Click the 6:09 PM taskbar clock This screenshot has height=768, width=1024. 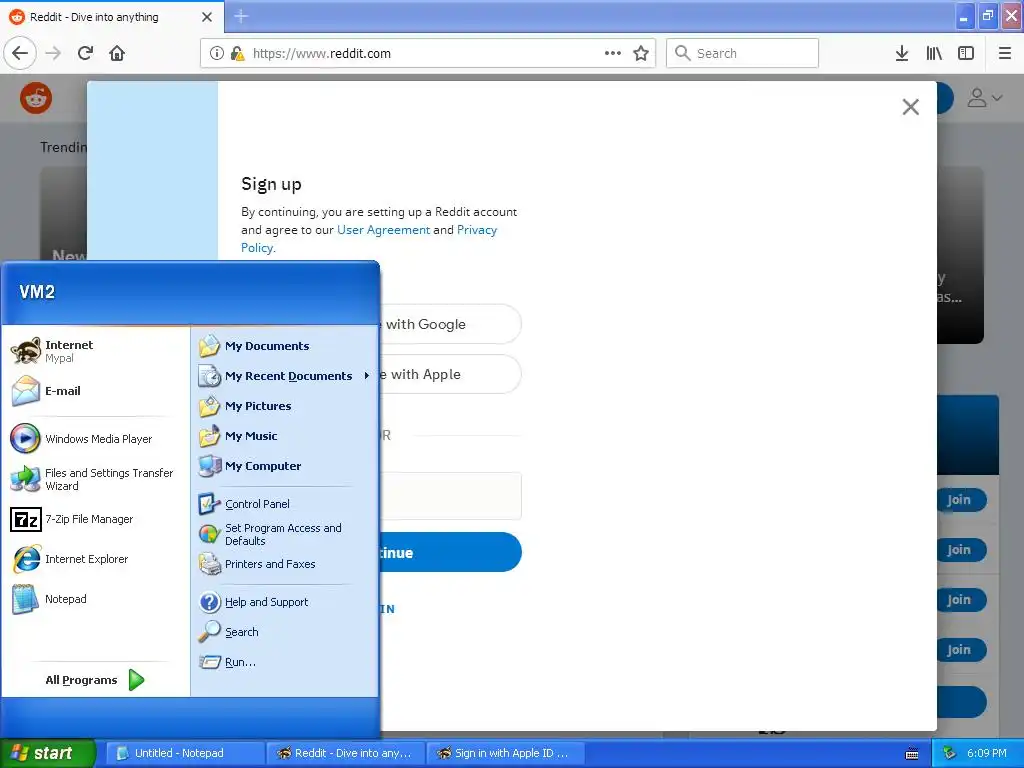click(987, 753)
